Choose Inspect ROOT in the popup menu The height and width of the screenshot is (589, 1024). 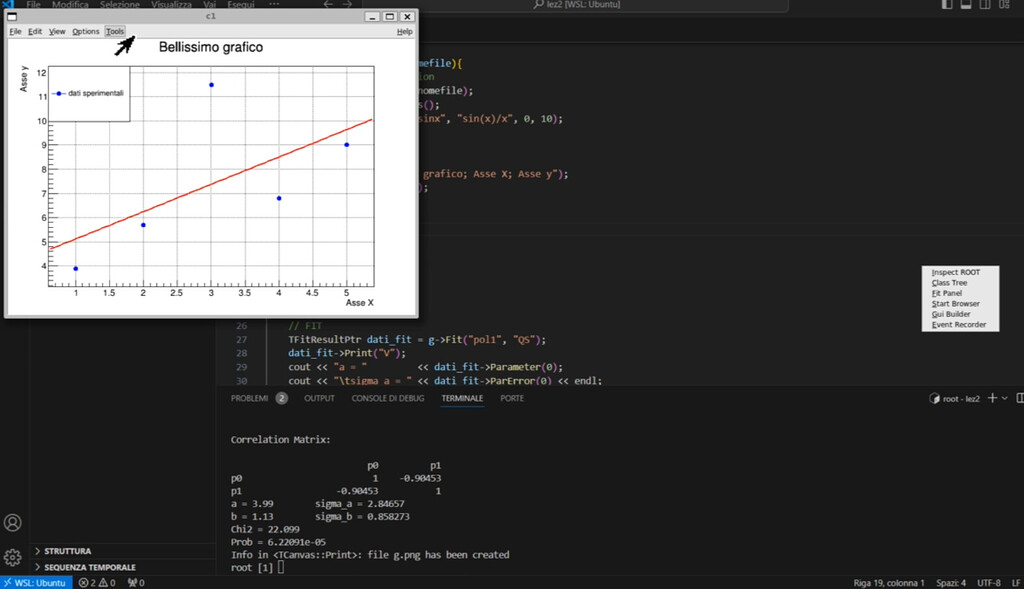tap(956, 272)
